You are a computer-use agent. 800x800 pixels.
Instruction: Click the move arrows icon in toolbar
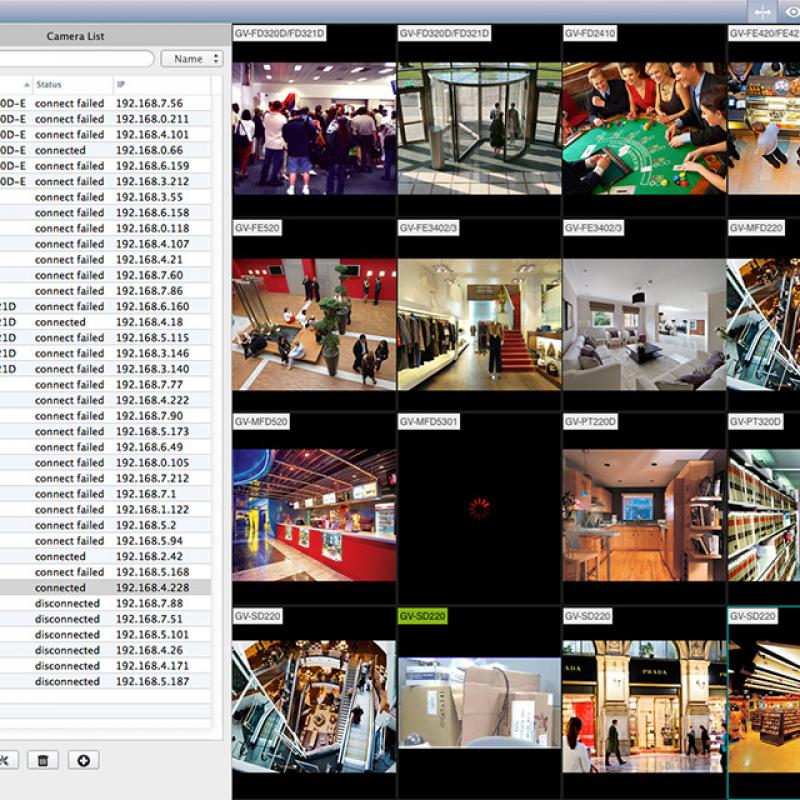(x=763, y=11)
